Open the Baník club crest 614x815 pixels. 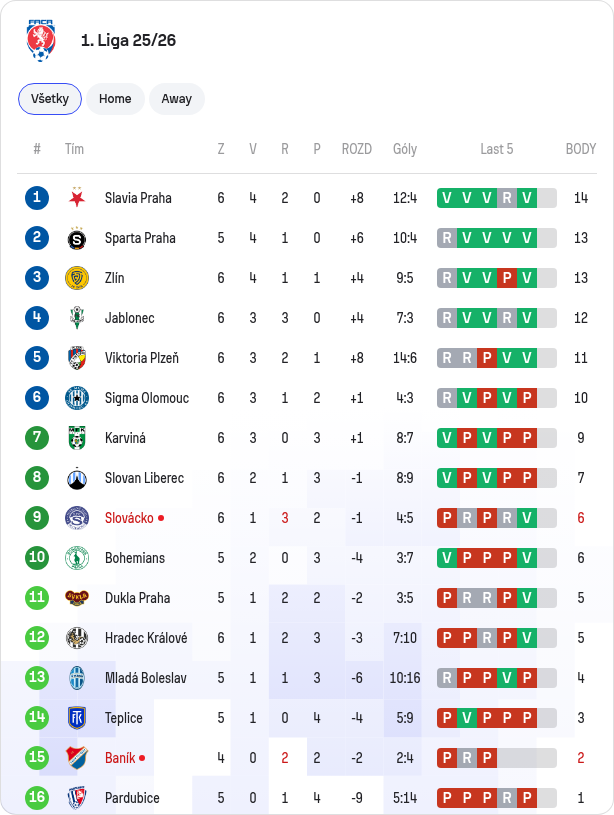point(77,758)
